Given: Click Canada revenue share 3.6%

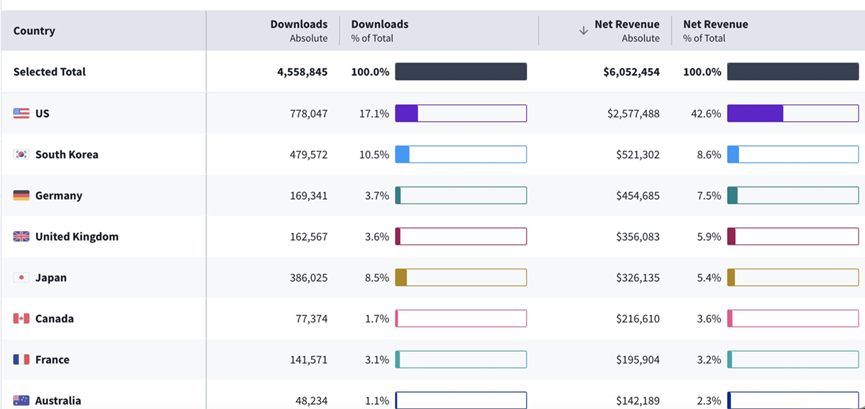Looking at the screenshot, I should tap(709, 319).
